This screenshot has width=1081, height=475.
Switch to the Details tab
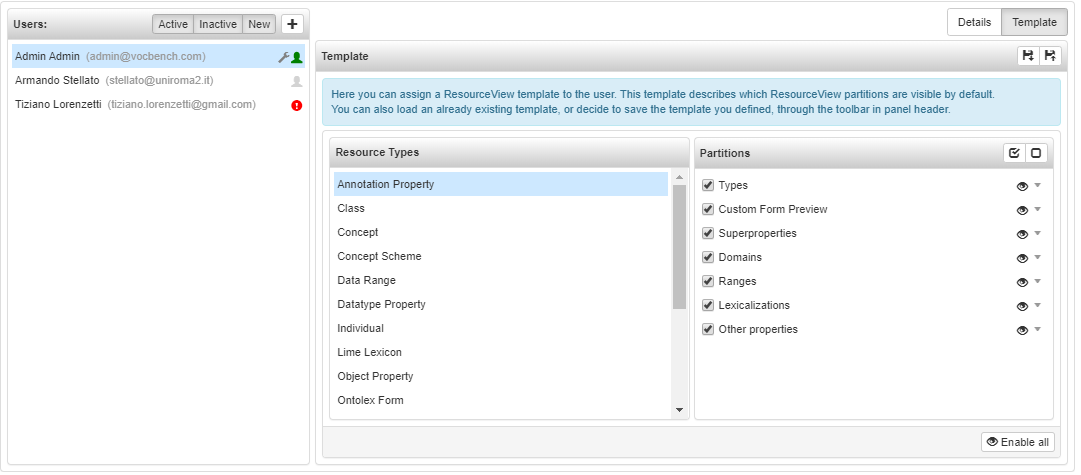(x=974, y=22)
